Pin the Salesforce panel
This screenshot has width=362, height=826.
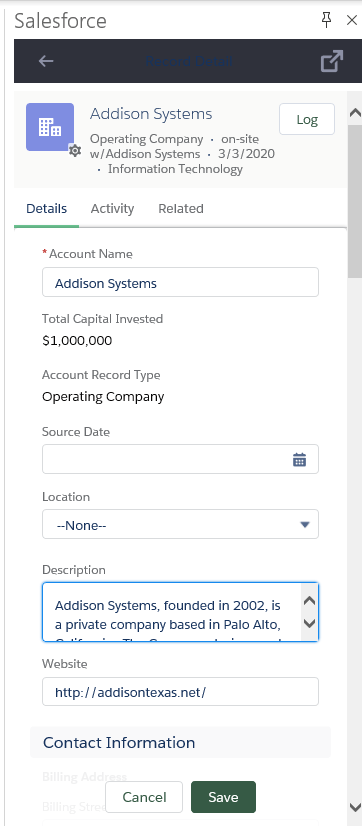(327, 20)
